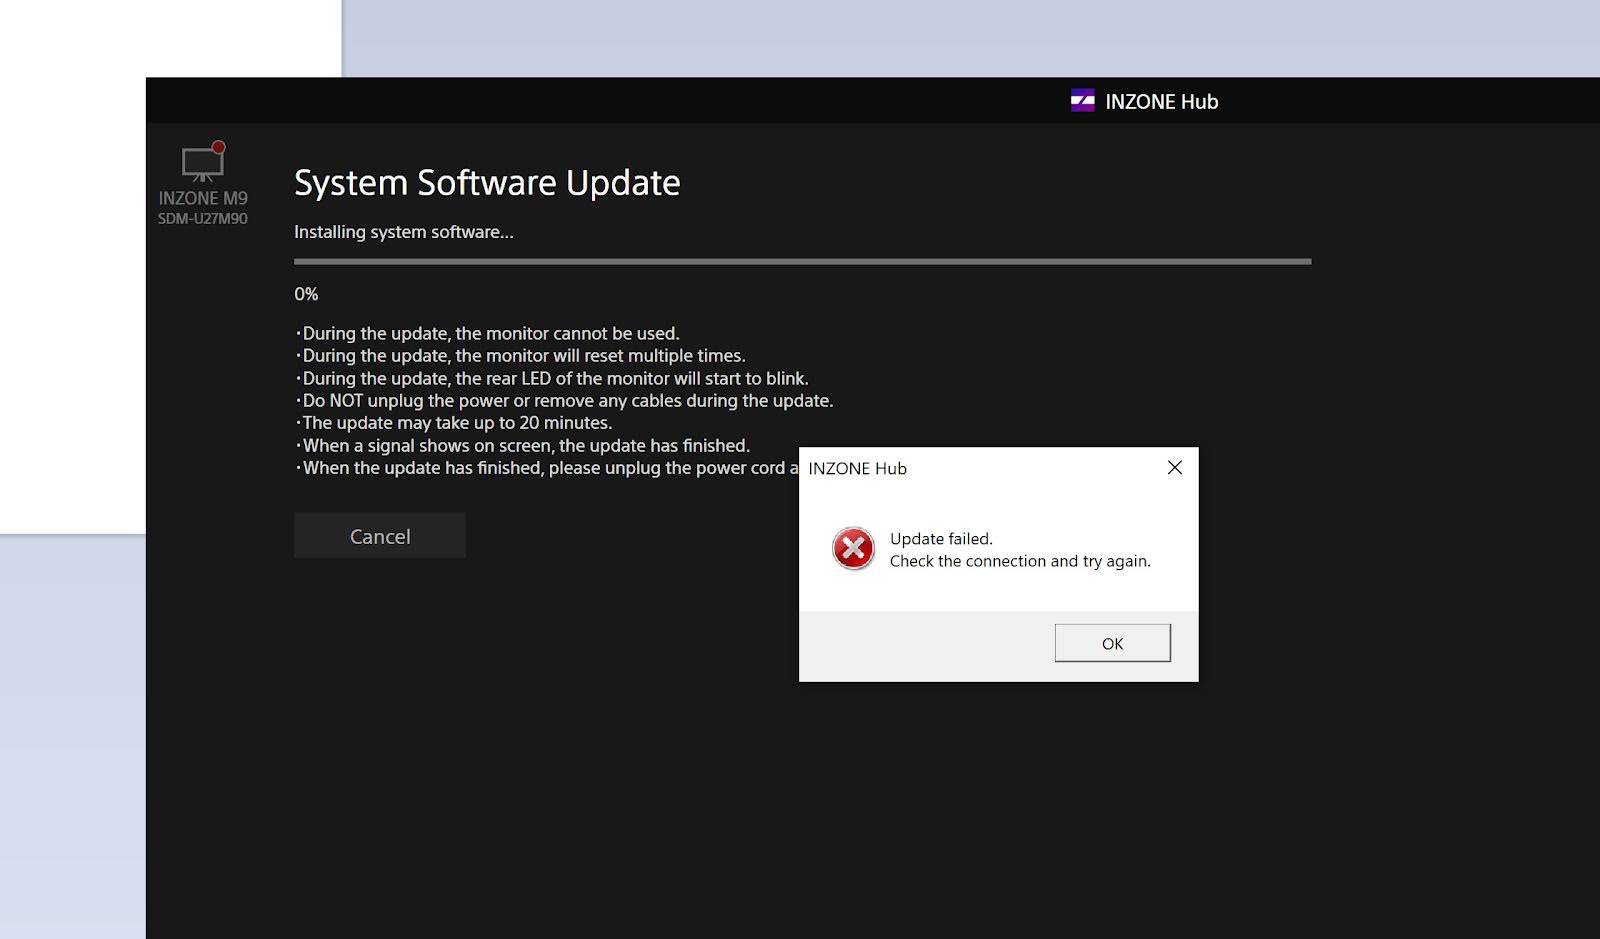1600x939 pixels.
Task: Click the System Software Update heading
Action: pyautogui.click(x=487, y=183)
